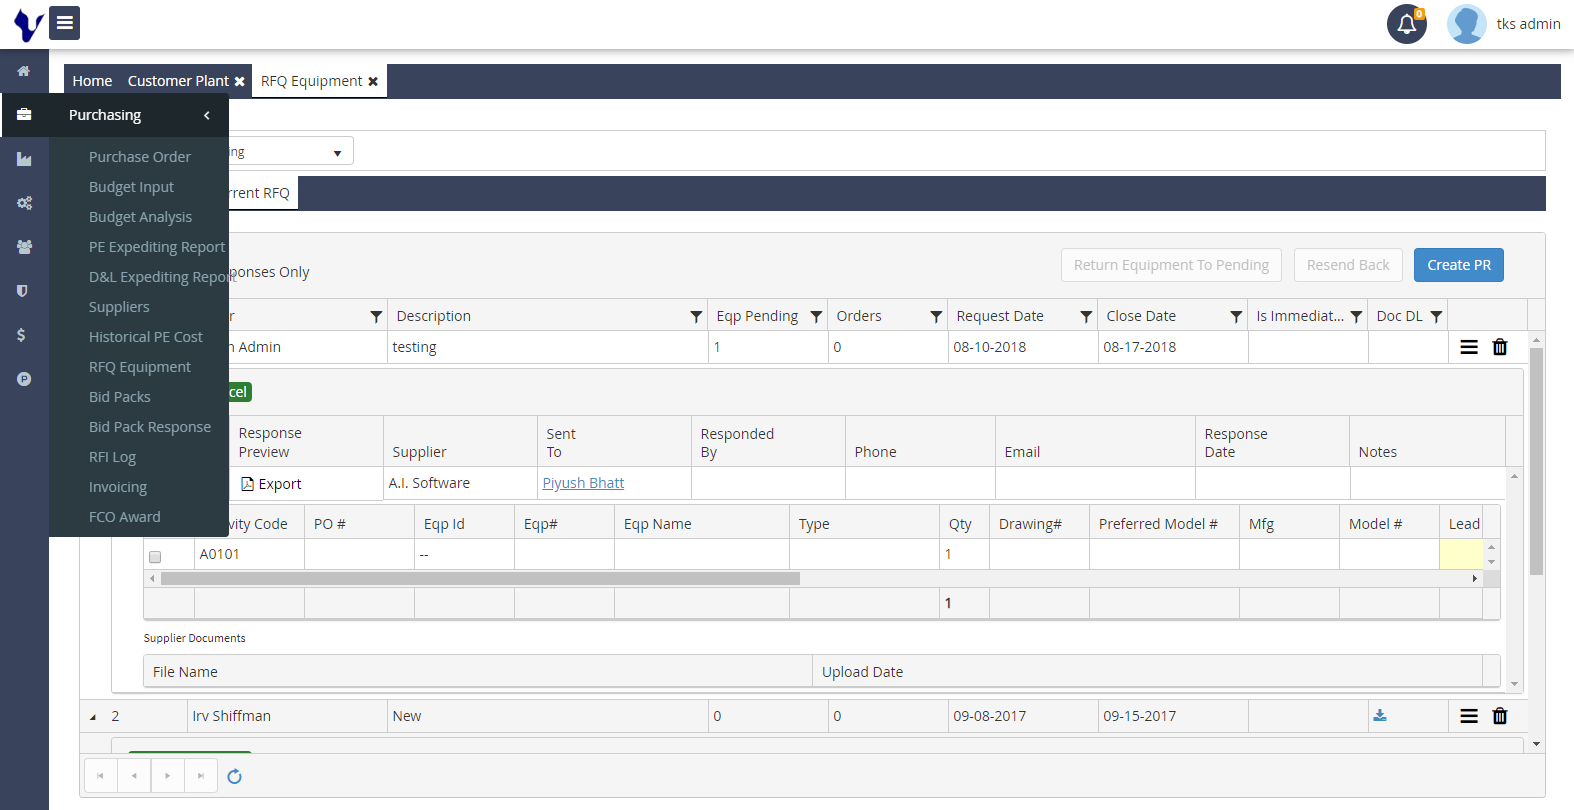
Task: Click the equipment grid horizontal scrollbar
Action: 480,578
